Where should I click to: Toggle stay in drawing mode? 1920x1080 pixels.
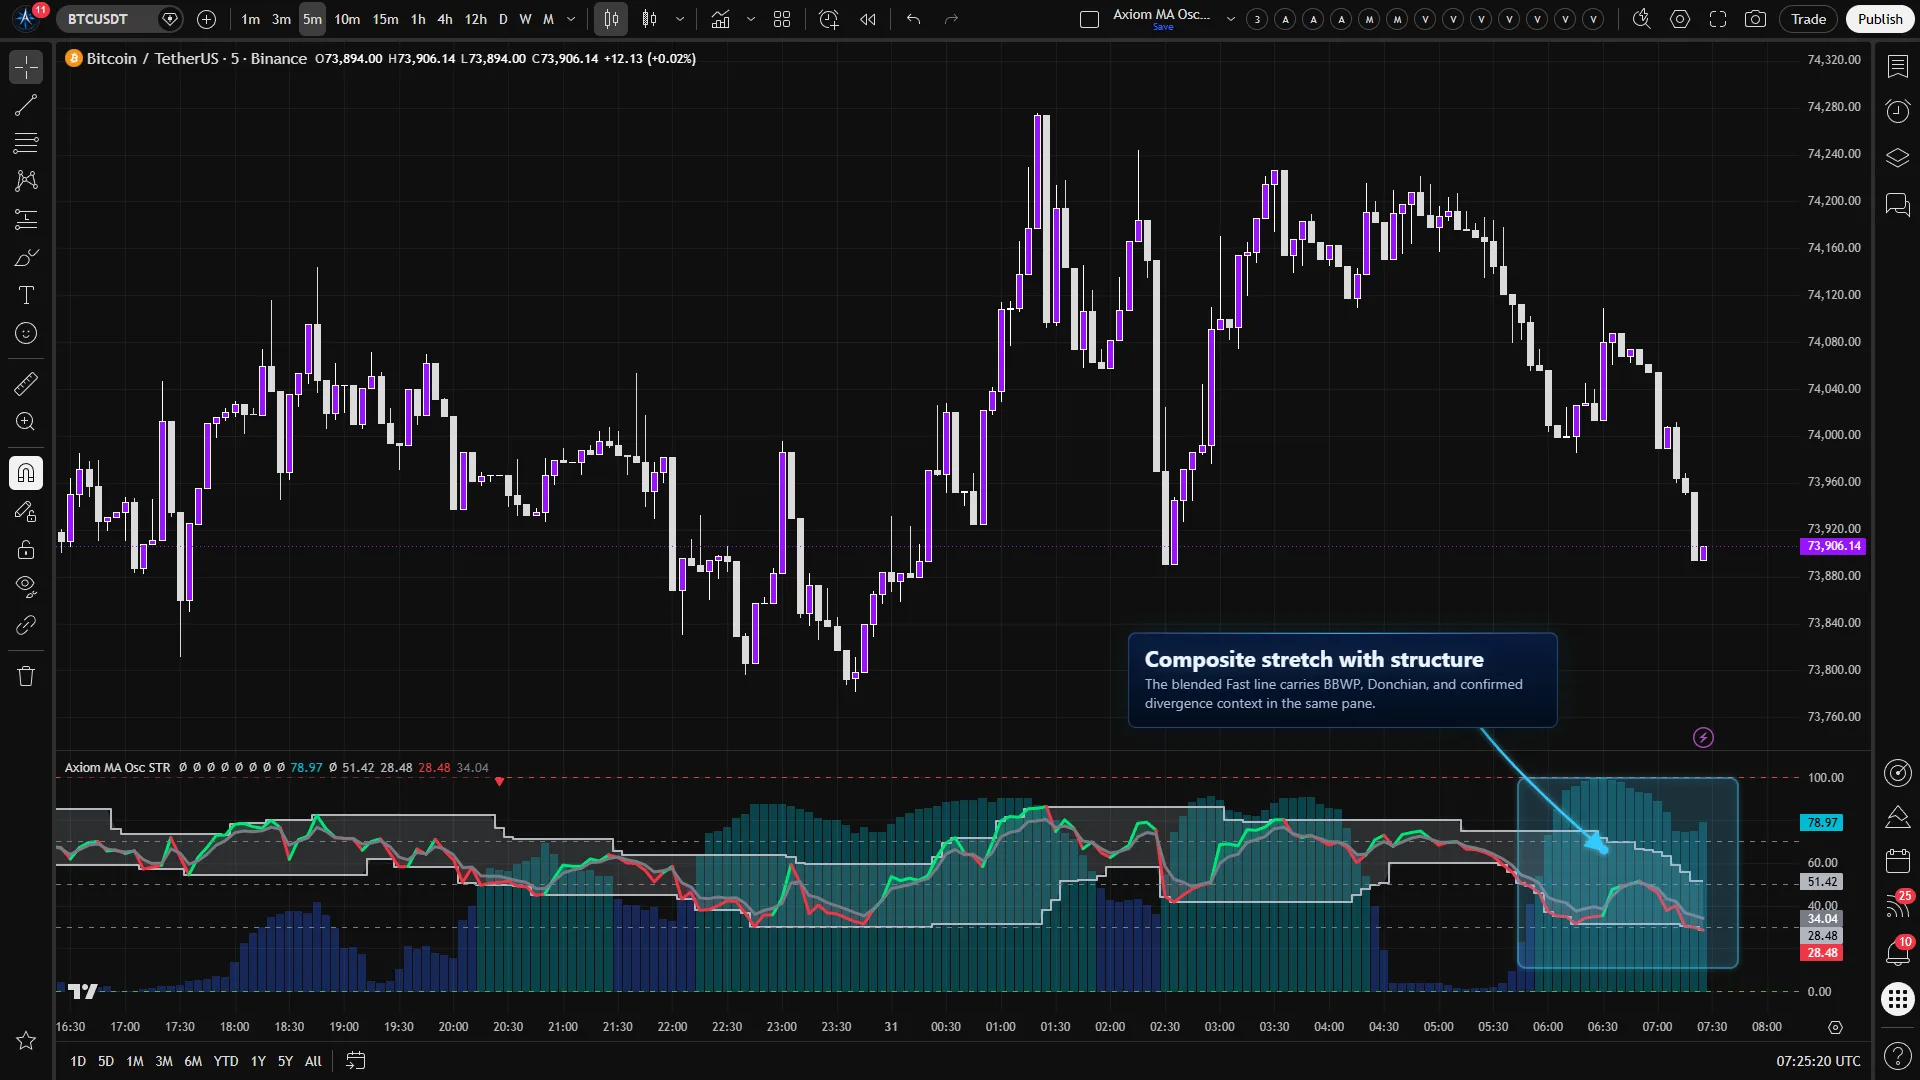coord(26,512)
